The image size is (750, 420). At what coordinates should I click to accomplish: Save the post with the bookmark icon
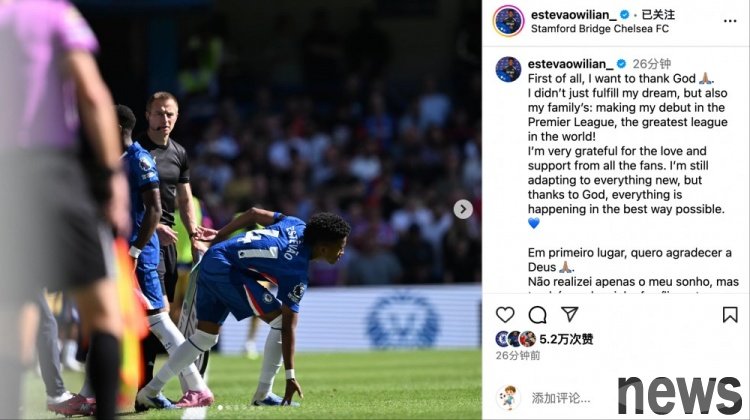pos(729,315)
